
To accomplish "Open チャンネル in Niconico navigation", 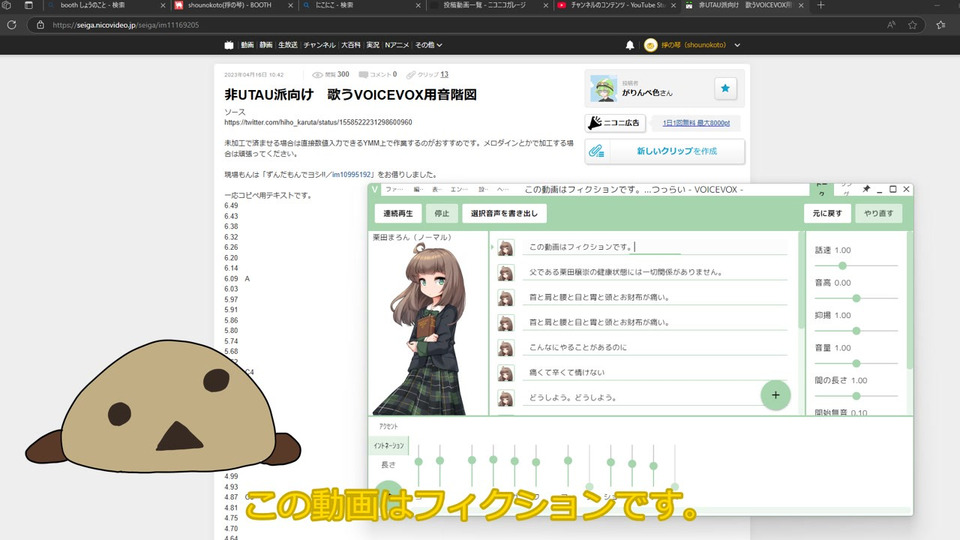I will tap(320, 45).
